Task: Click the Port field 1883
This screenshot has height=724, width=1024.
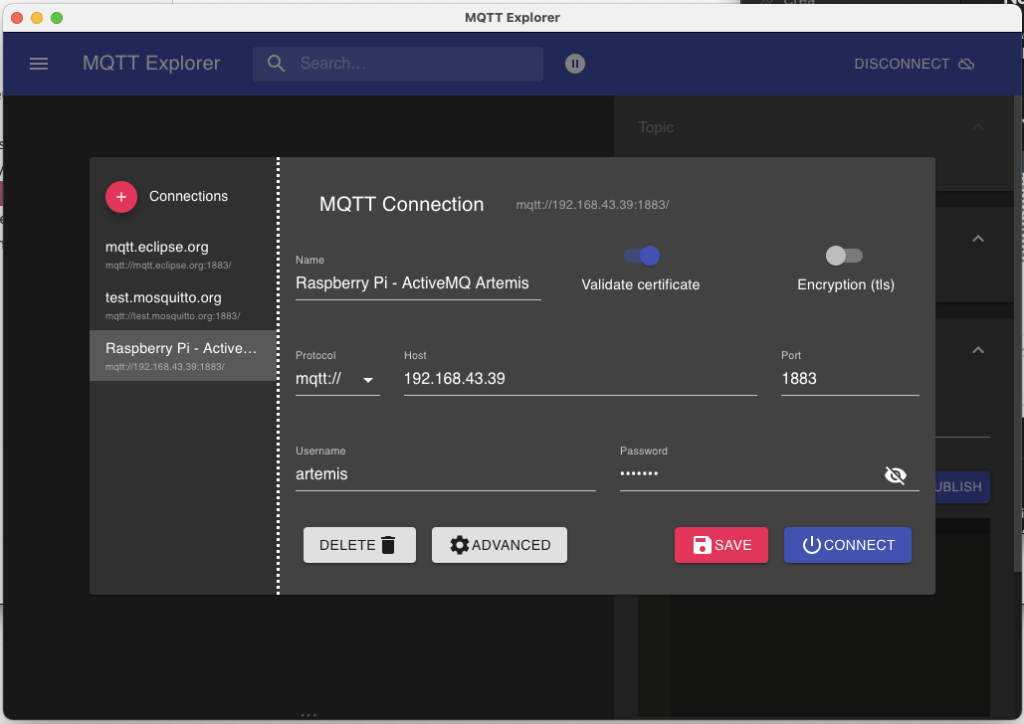Action: pyautogui.click(x=850, y=379)
